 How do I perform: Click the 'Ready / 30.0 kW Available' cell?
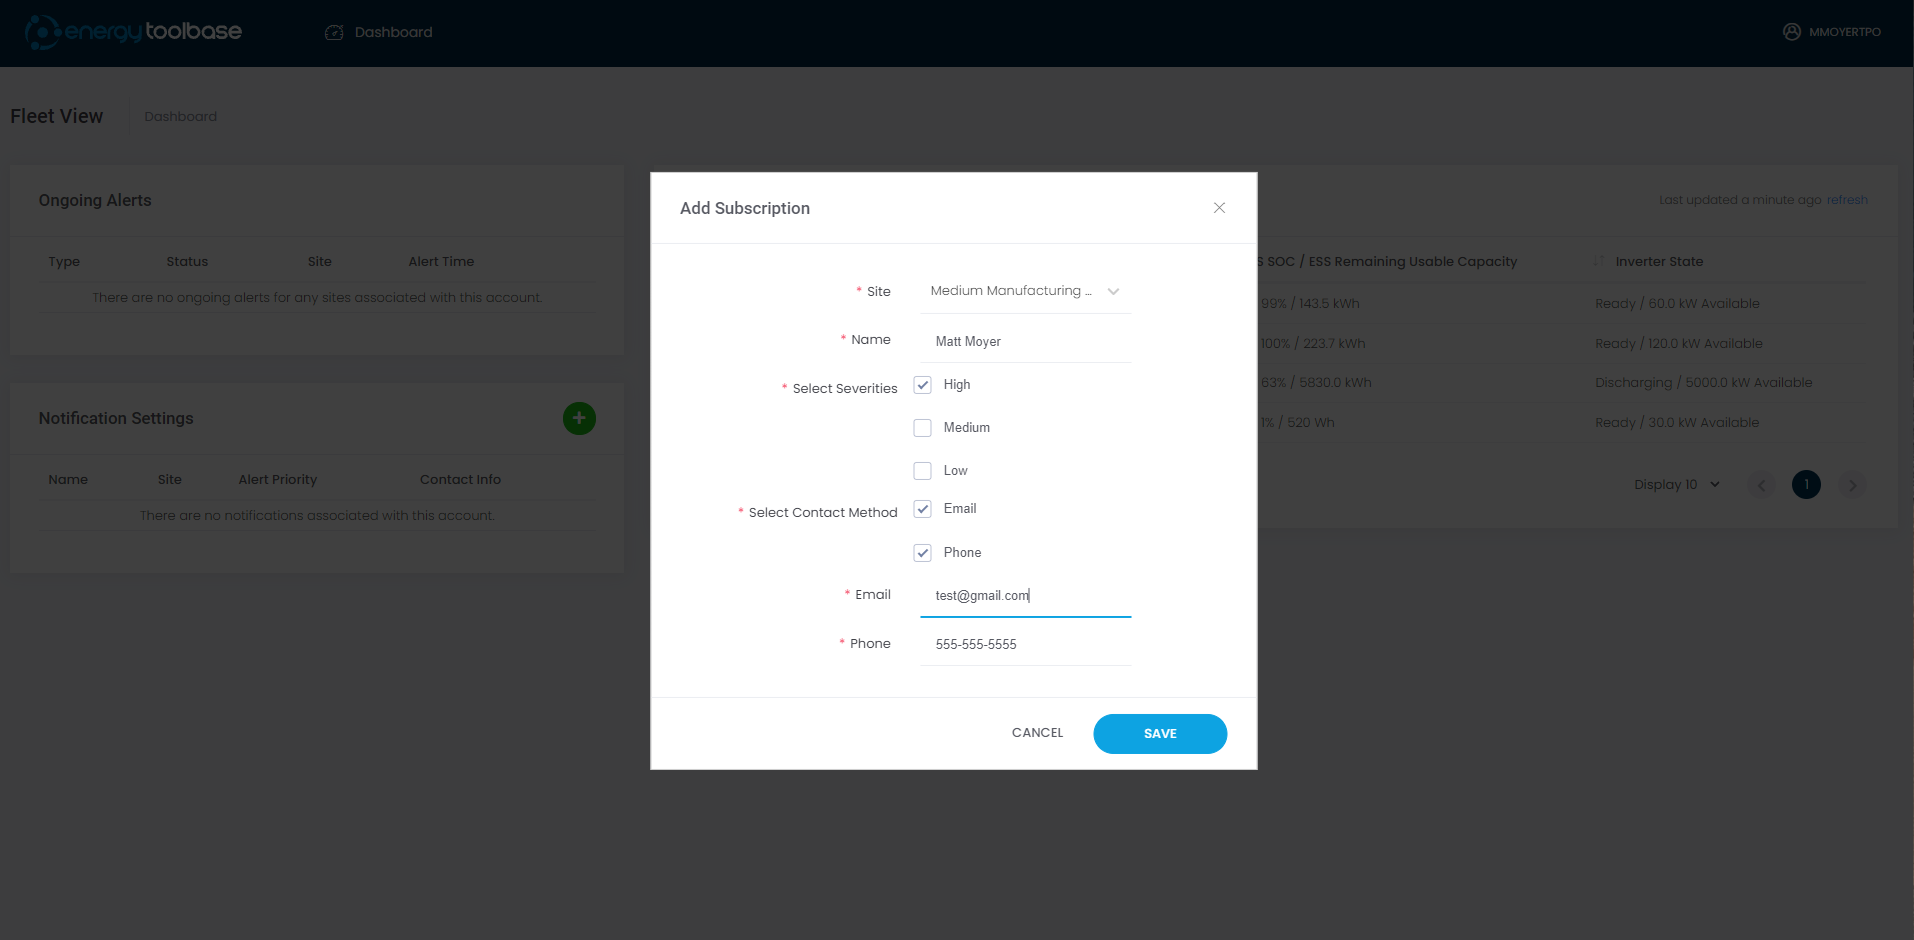1677,422
